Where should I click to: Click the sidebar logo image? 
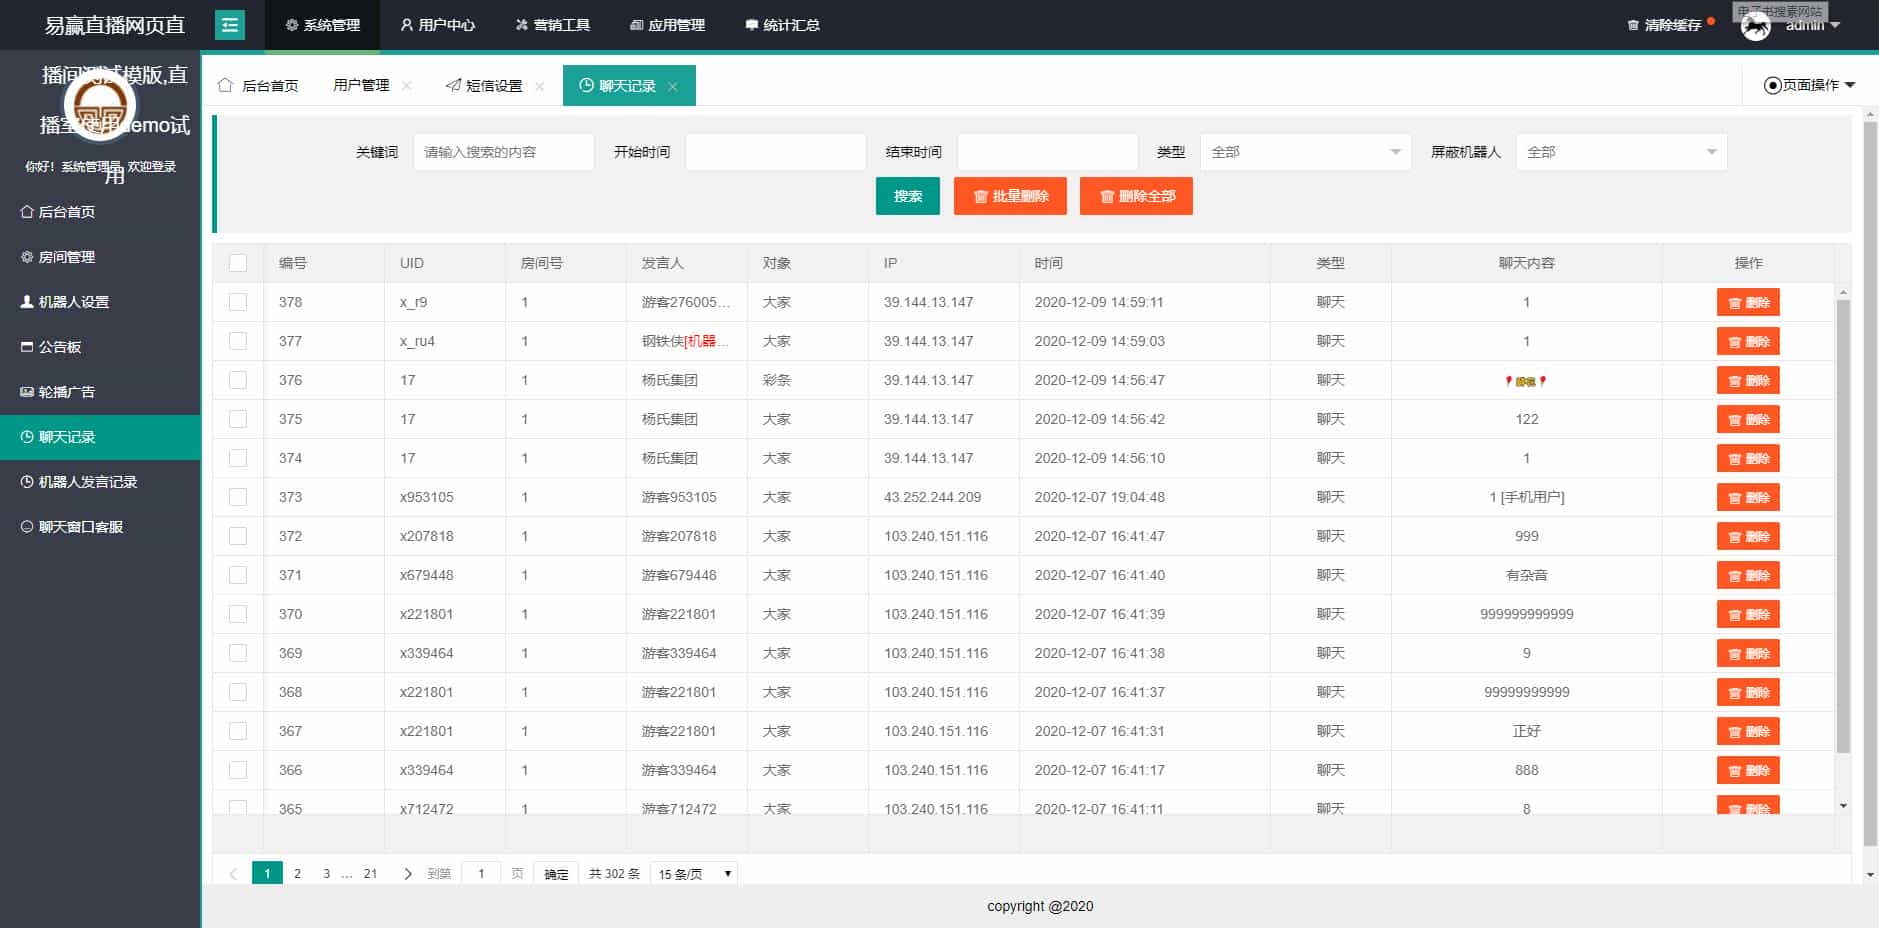[101, 104]
